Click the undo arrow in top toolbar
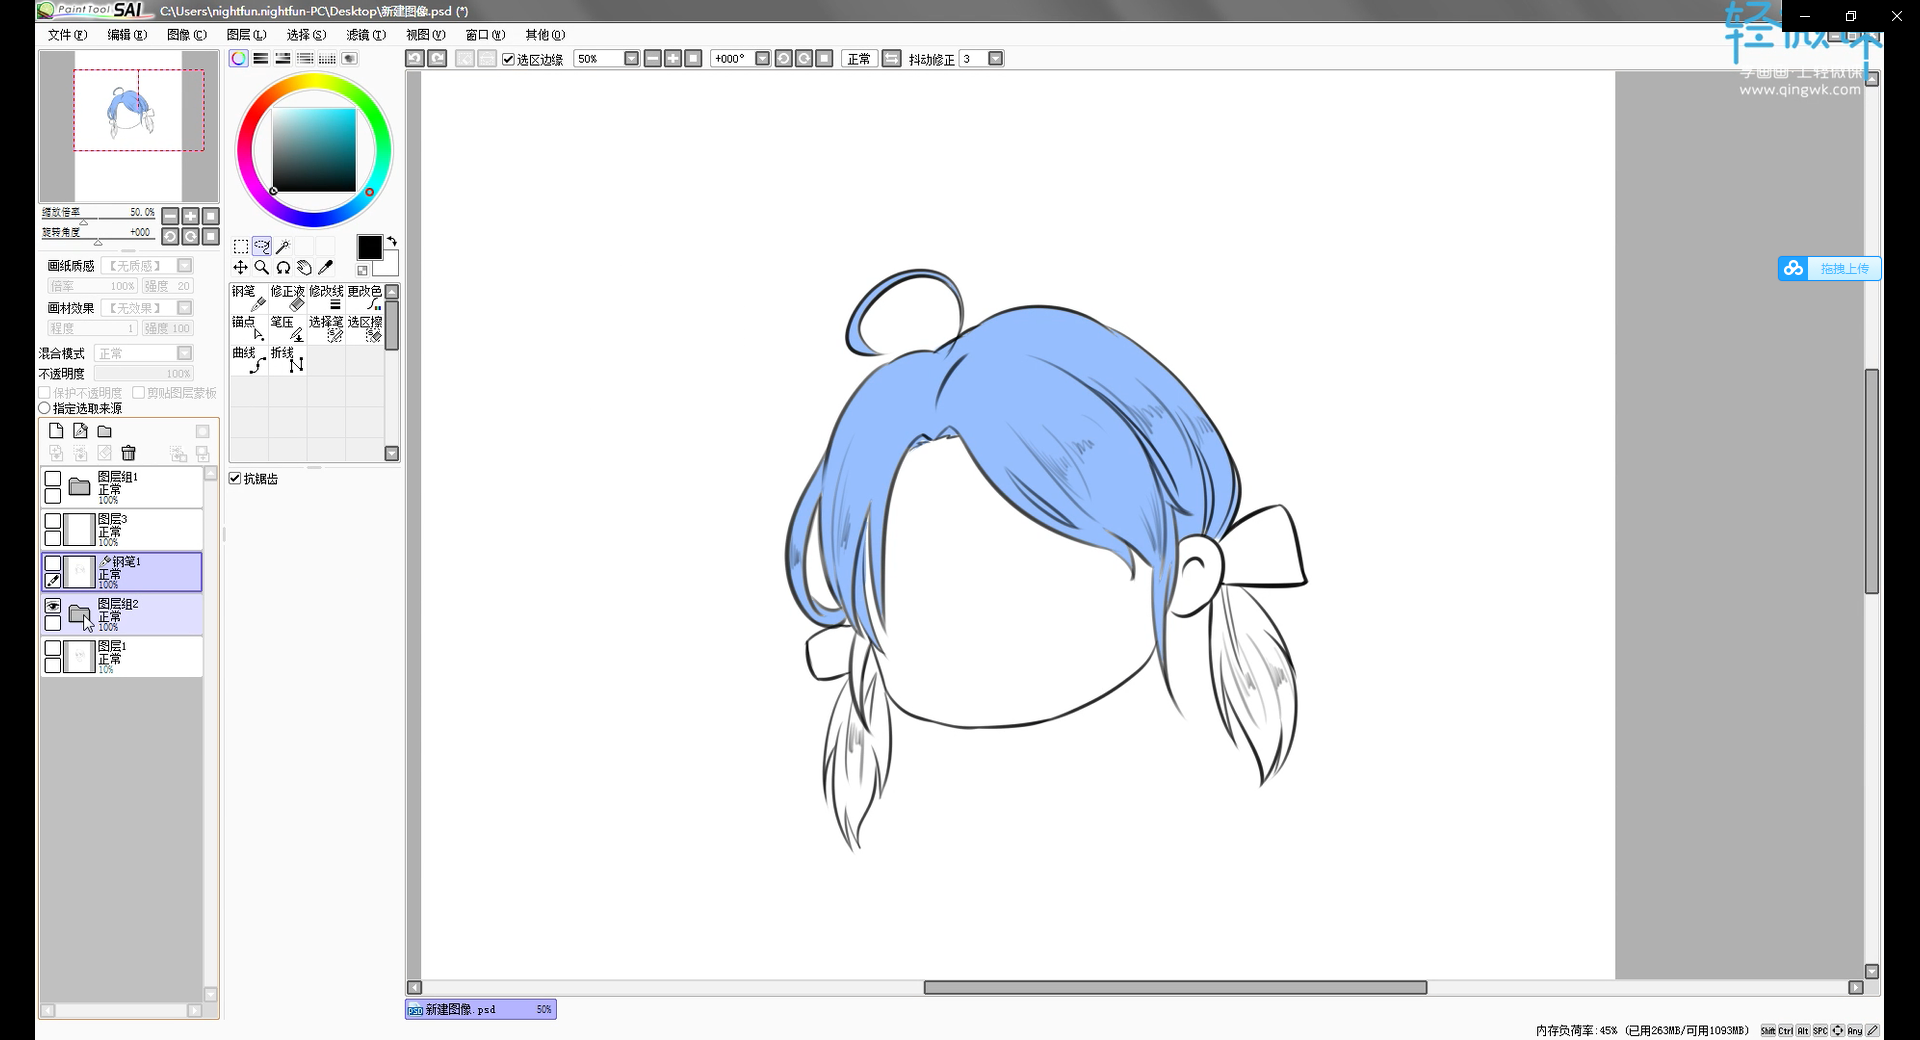 tap(415, 59)
